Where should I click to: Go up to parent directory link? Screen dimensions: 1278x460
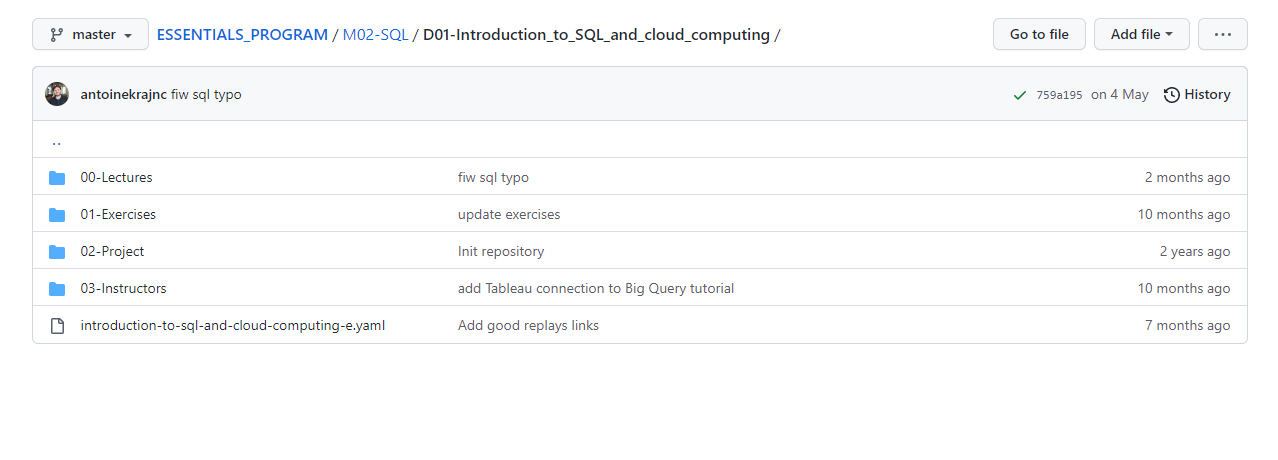pyautogui.click(x=56, y=141)
